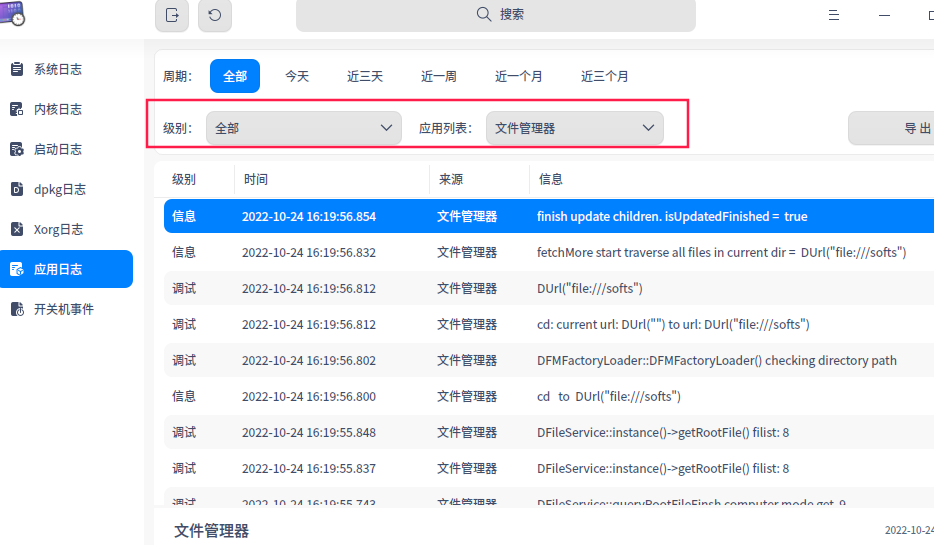Select log row 'cd: current url: DUrl'

(549, 325)
